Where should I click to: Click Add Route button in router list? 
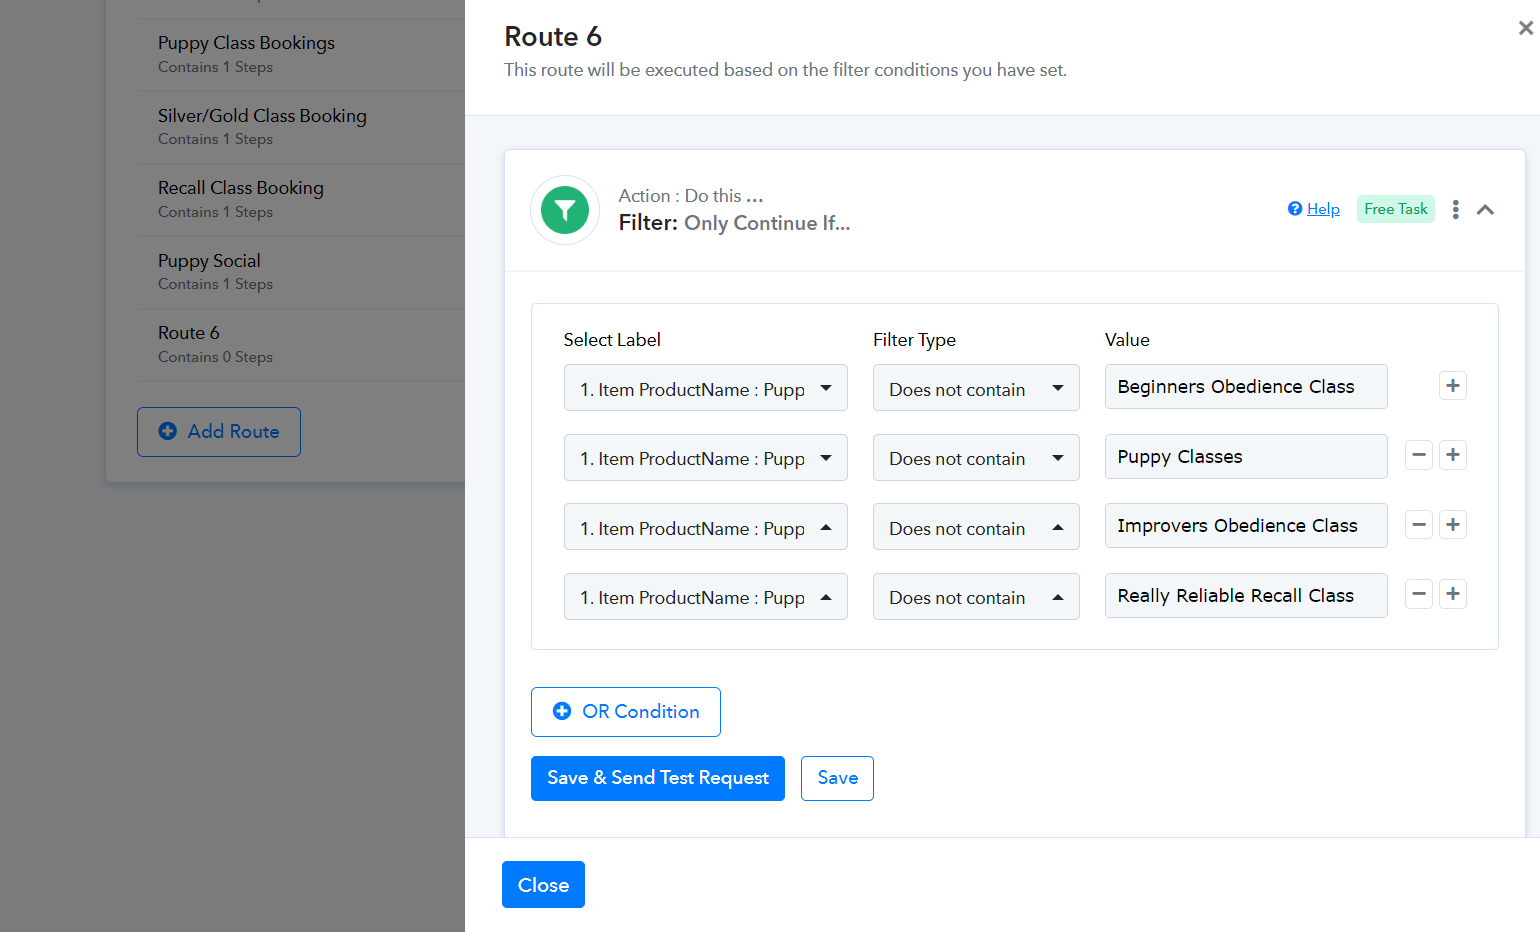coord(219,432)
